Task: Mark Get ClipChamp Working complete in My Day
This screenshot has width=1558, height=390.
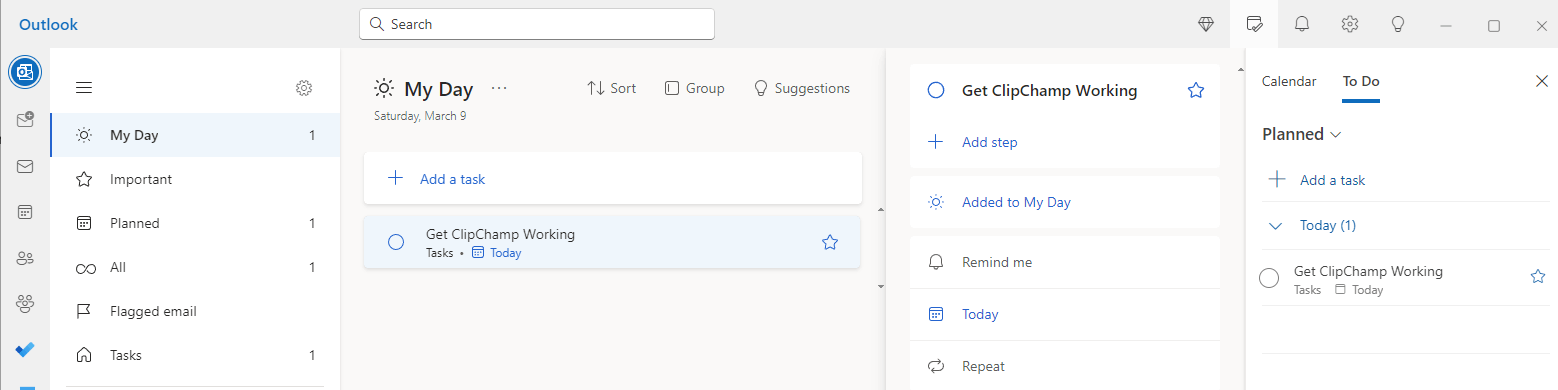Action: [x=396, y=242]
